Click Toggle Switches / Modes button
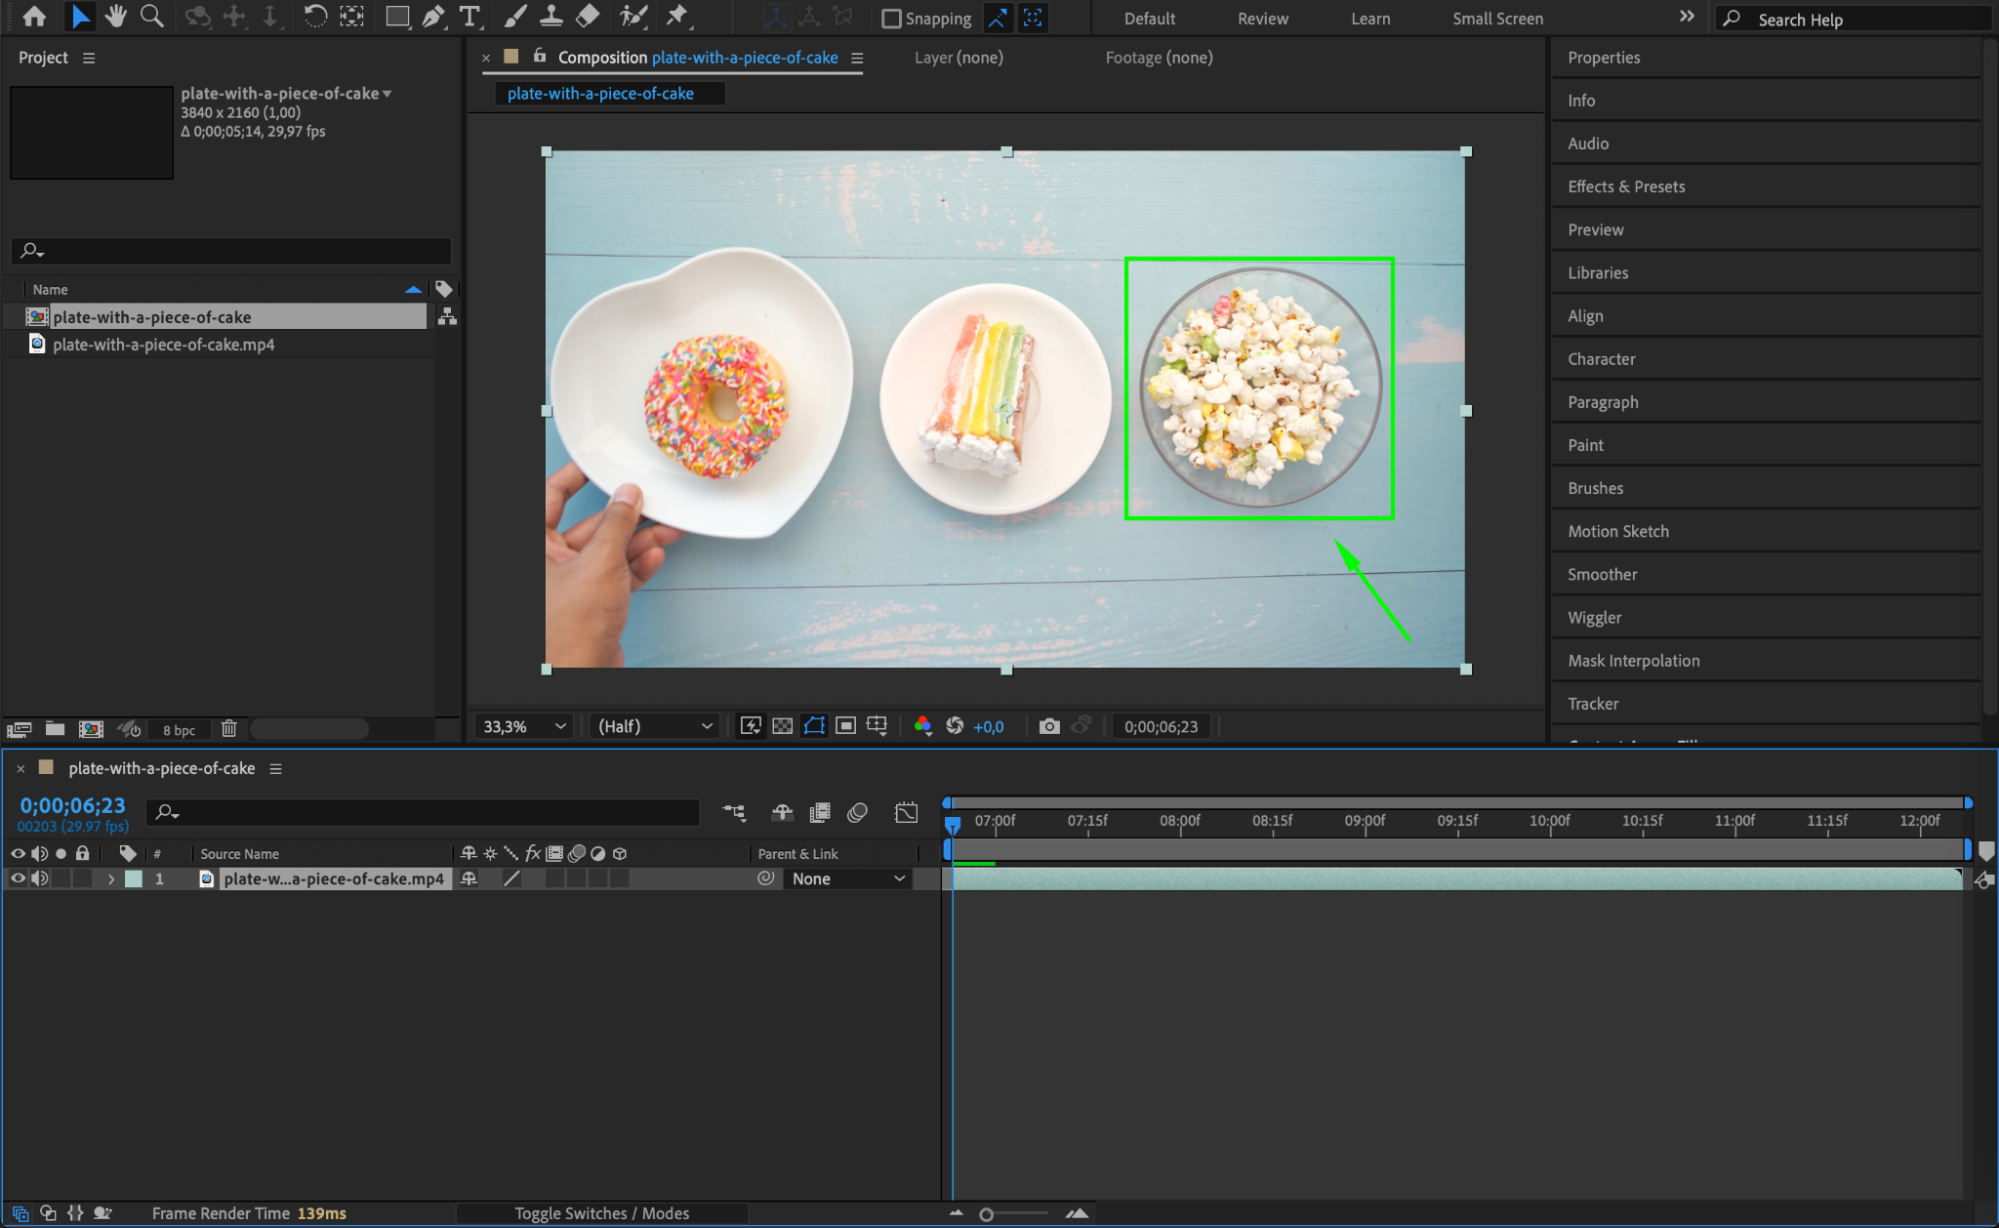The image size is (1999, 1228). point(601,1213)
